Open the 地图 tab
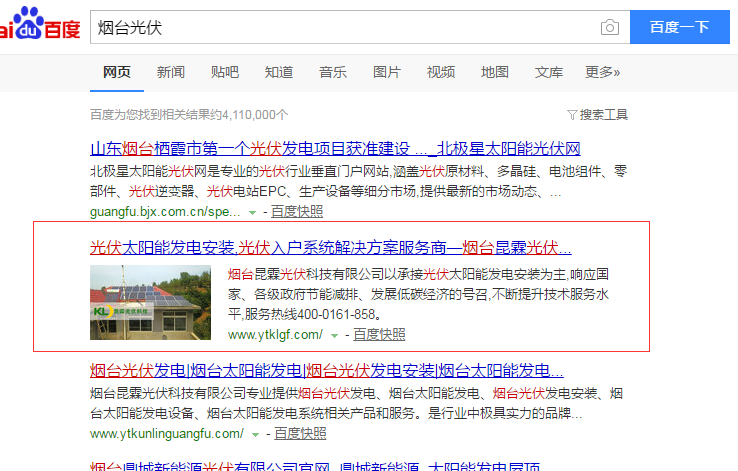This screenshot has width=738, height=471. [x=495, y=72]
